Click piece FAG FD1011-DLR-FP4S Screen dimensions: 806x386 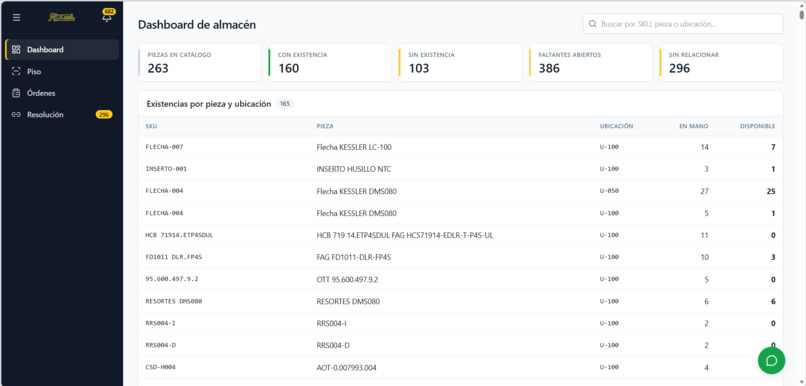coord(354,257)
